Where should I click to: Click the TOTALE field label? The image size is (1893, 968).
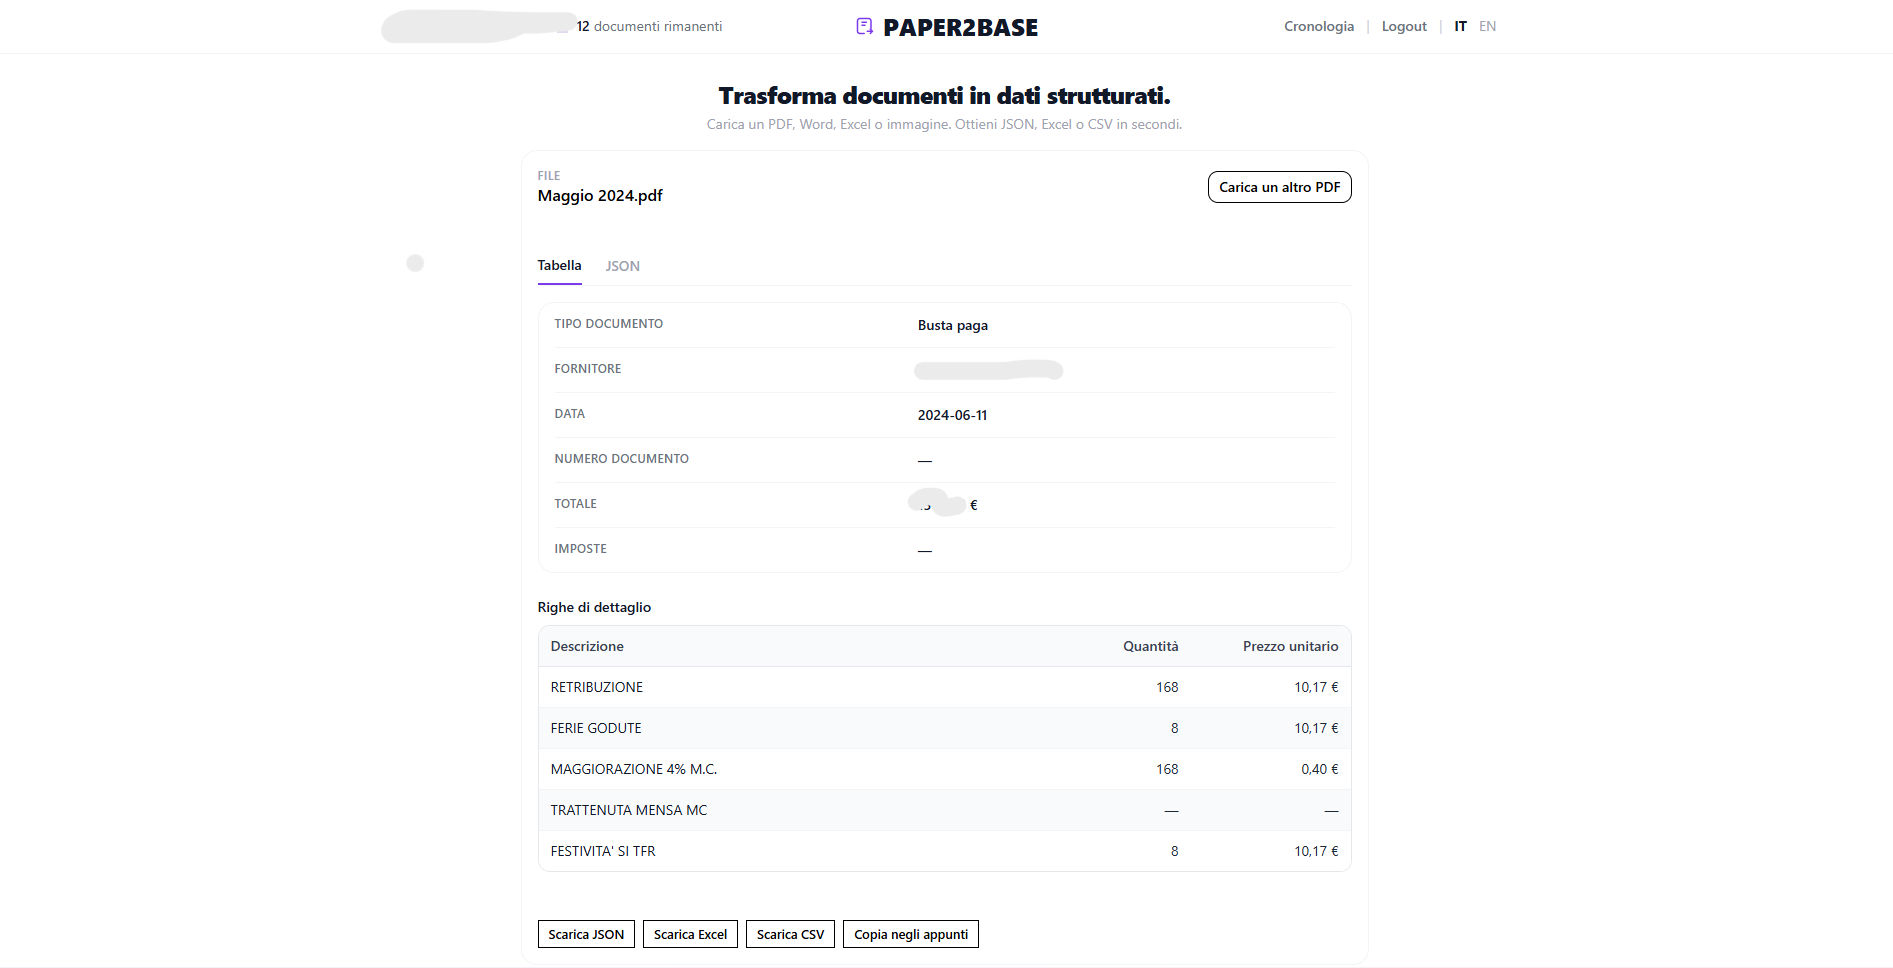point(576,504)
